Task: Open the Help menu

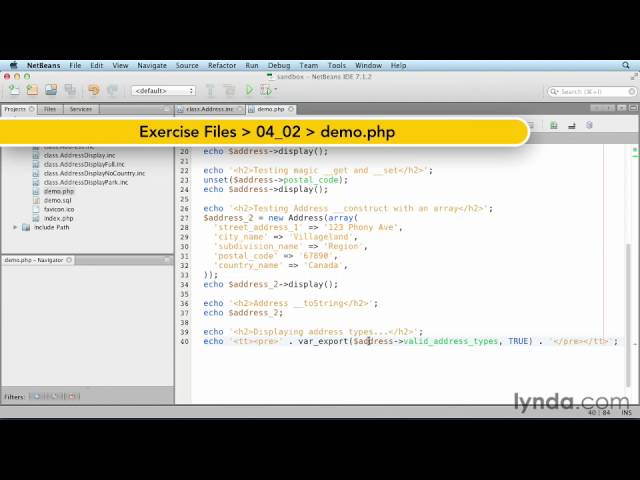Action: click(x=398, y=65)
